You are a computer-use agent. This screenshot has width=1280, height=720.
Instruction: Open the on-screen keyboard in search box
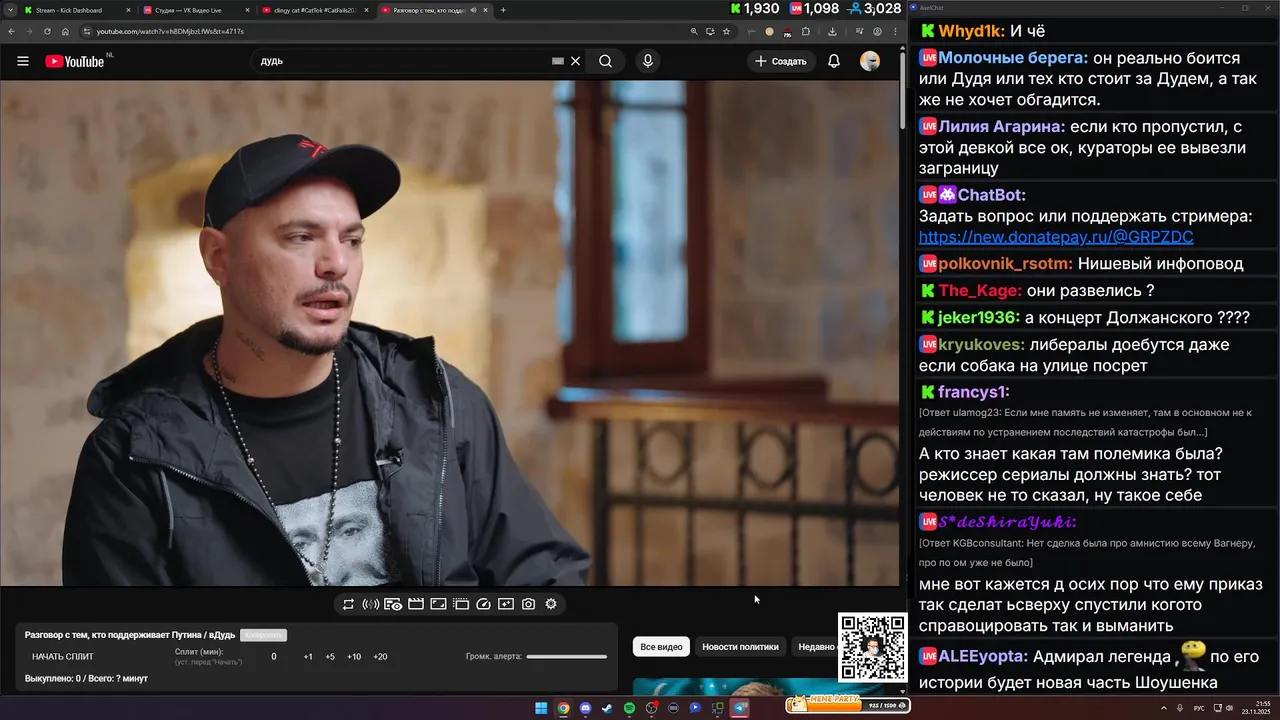click(558, 61)
